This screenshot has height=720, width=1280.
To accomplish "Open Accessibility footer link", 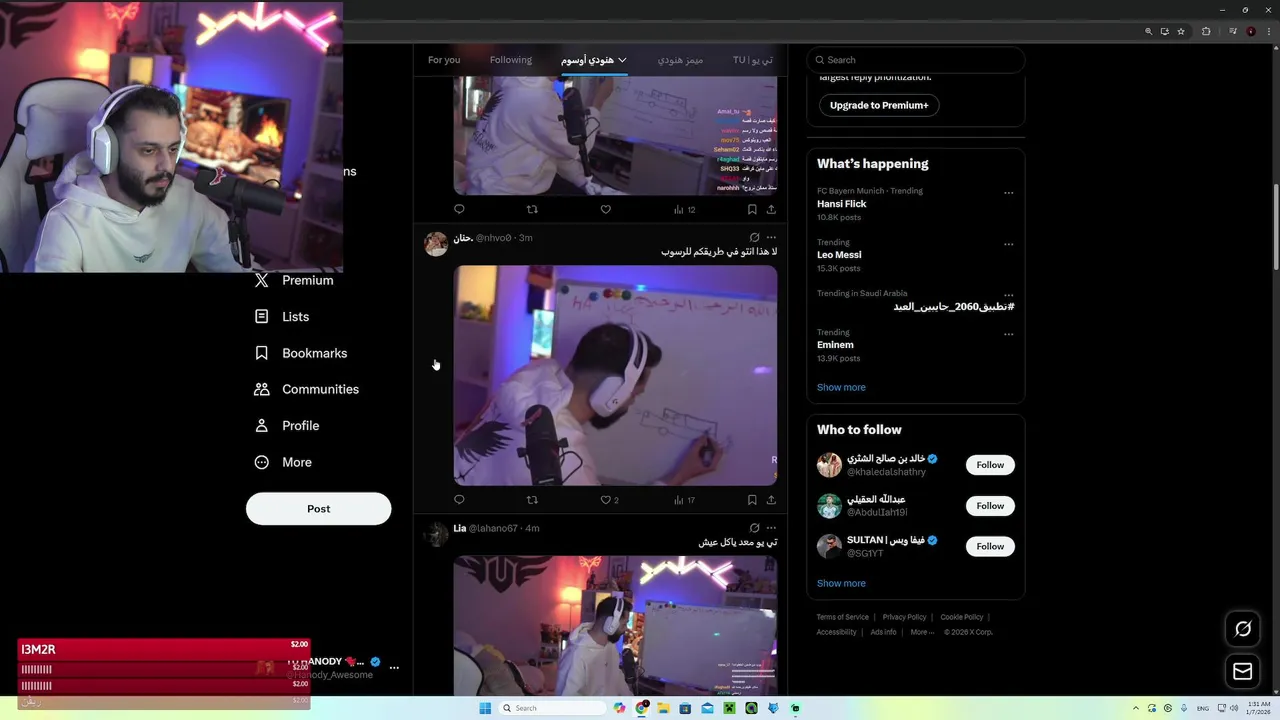I will click(836, 632).
